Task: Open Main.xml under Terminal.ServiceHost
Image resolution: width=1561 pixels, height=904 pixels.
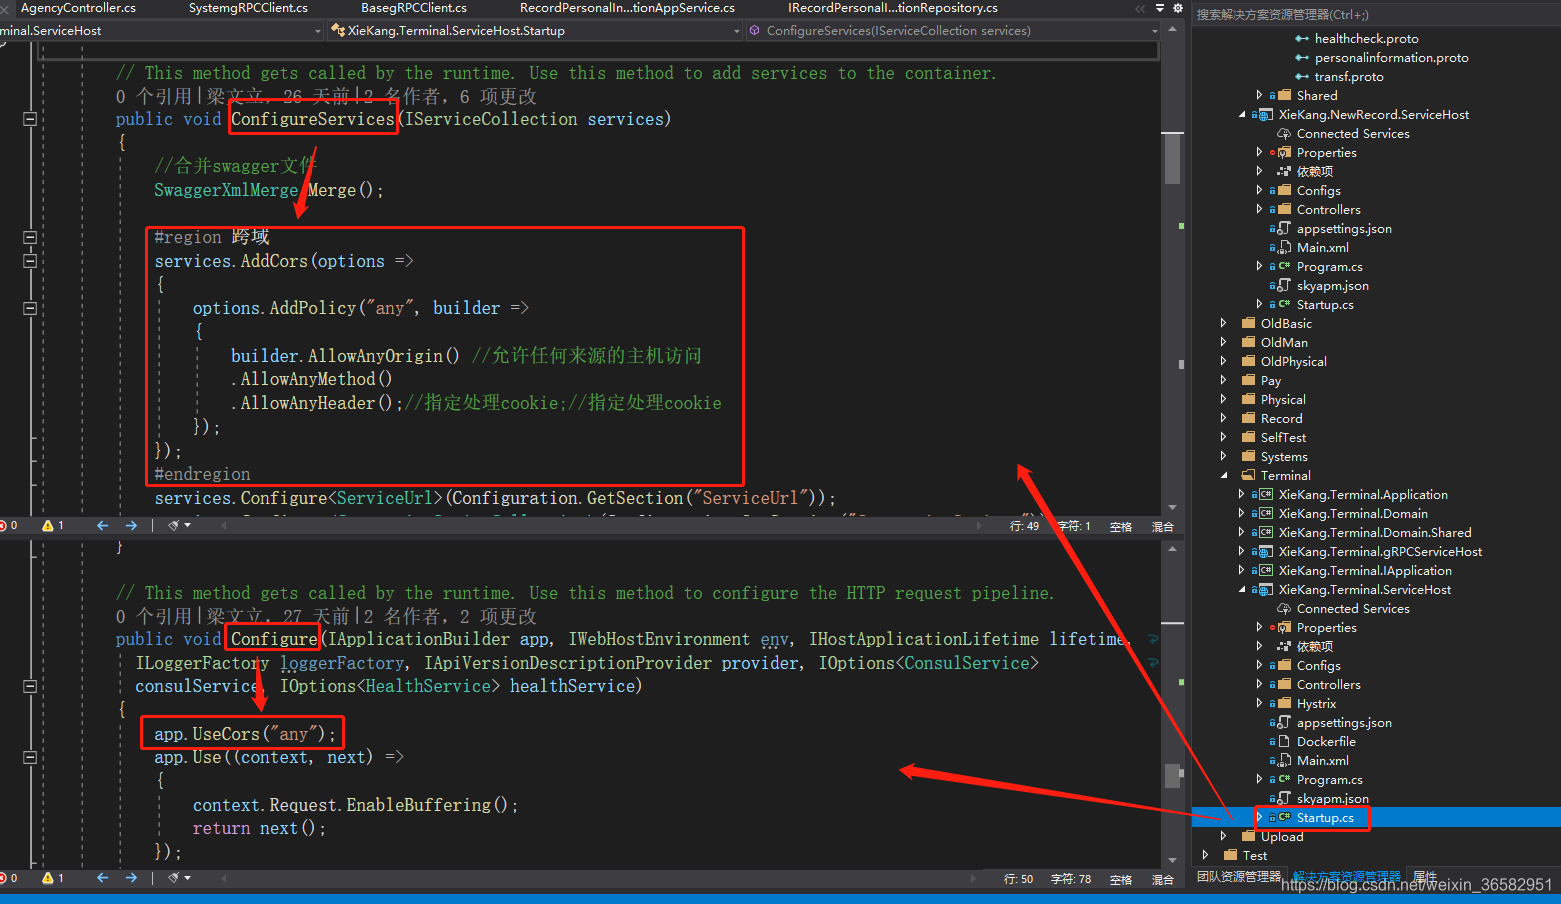Action: pos(1322,761)
